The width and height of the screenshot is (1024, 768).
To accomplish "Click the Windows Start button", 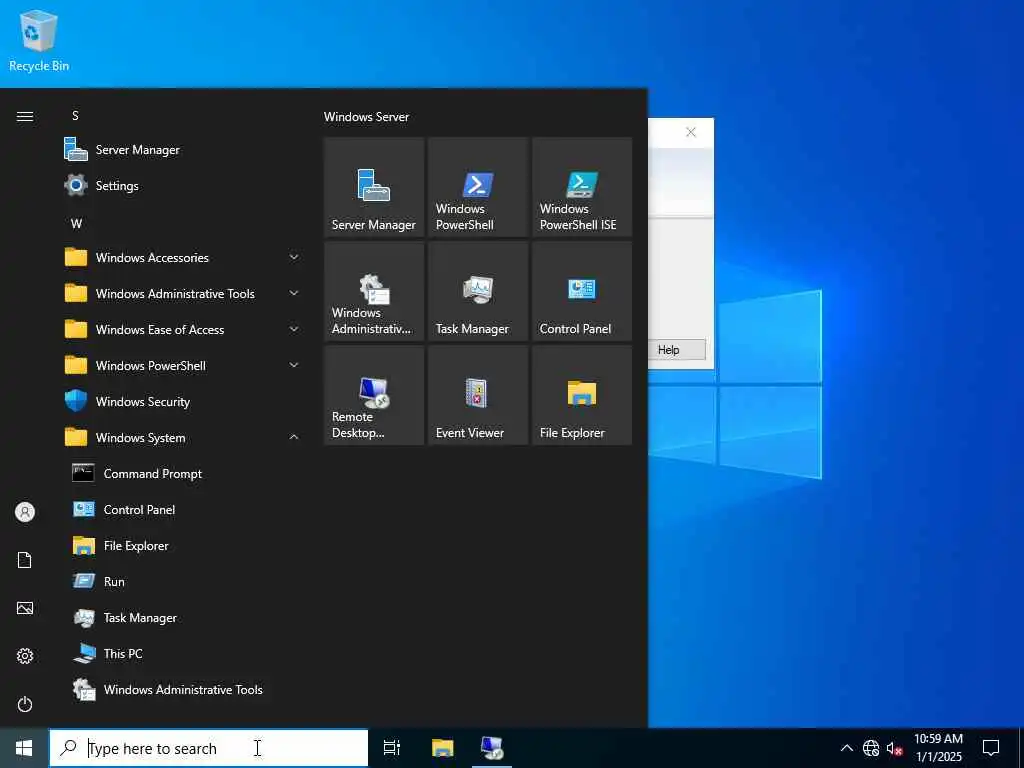I will coord(24,748).
